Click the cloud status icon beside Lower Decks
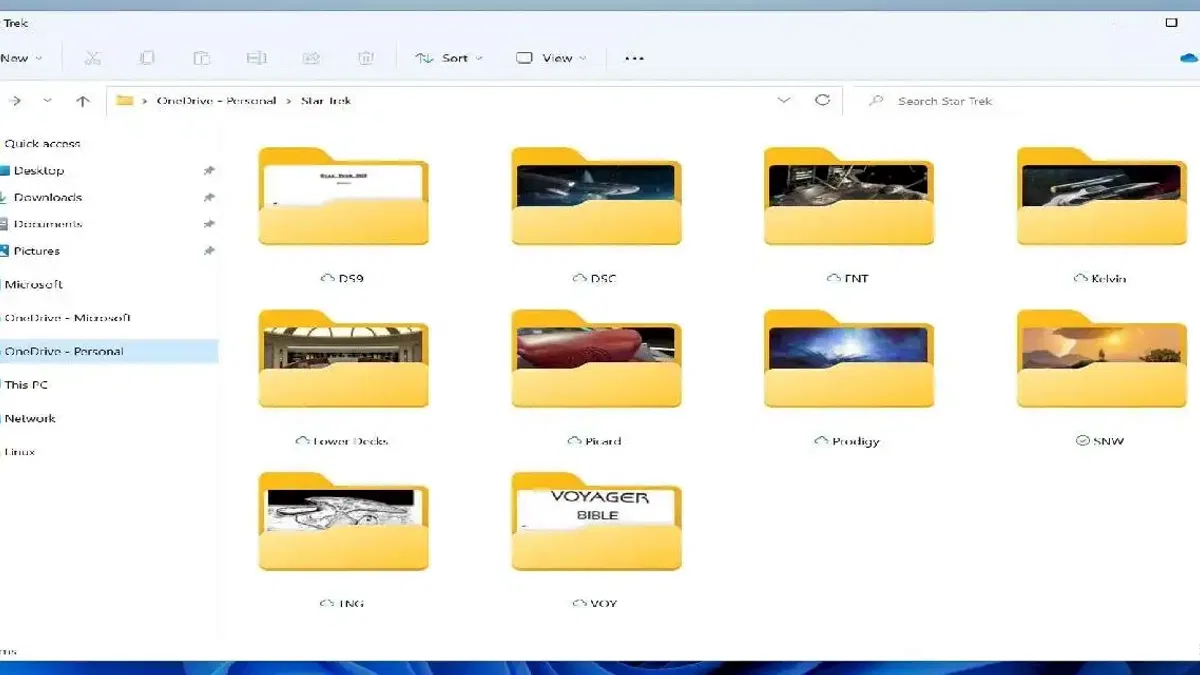Screen dimensions: 1200x675 tap(303, 440)
